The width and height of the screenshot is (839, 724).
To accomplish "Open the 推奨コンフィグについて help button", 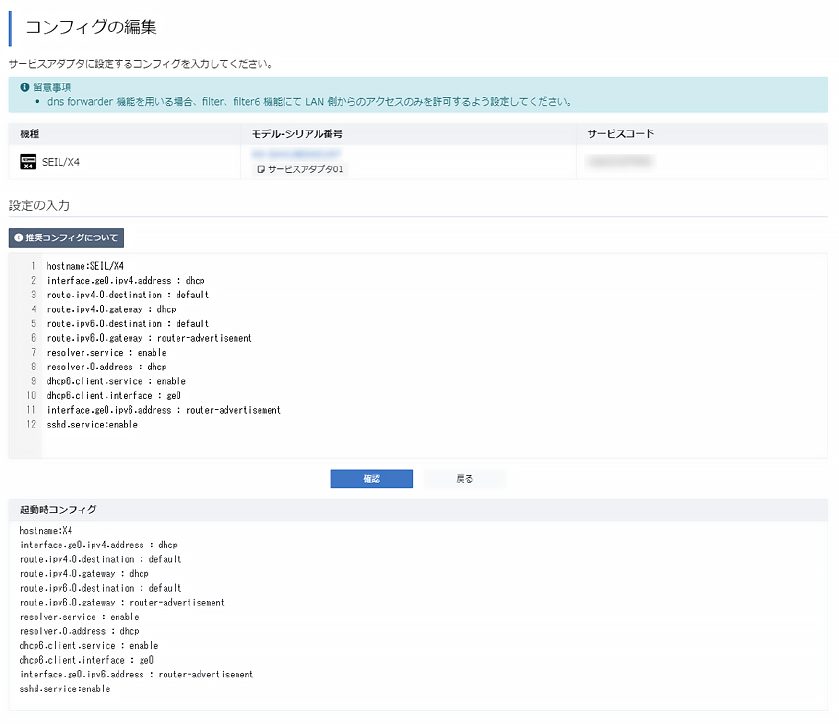I will [66, 238].
